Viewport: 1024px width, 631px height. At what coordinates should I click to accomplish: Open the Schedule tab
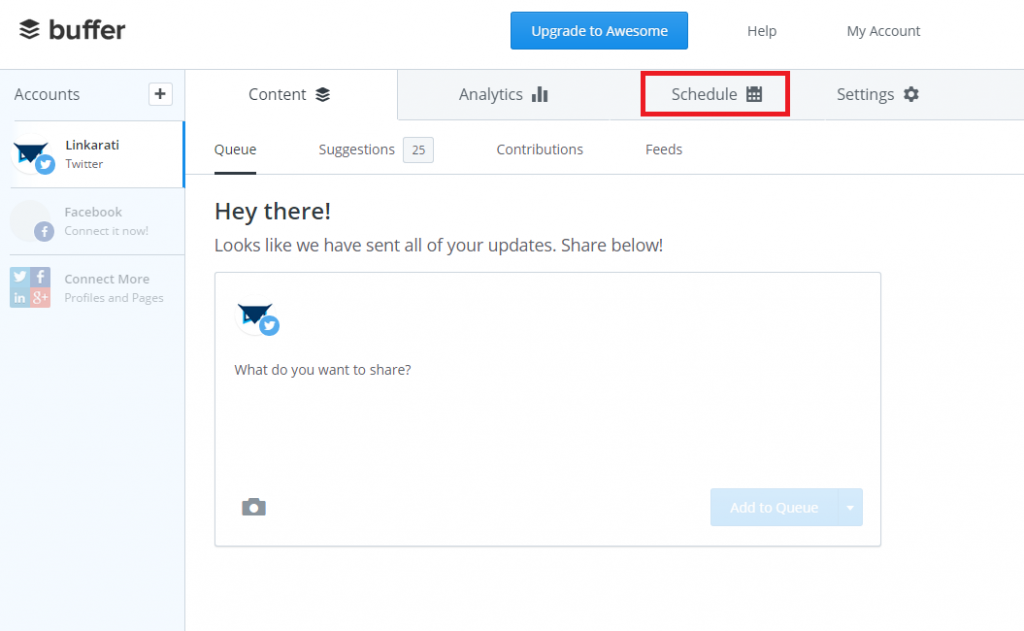(x=716, y=94)
